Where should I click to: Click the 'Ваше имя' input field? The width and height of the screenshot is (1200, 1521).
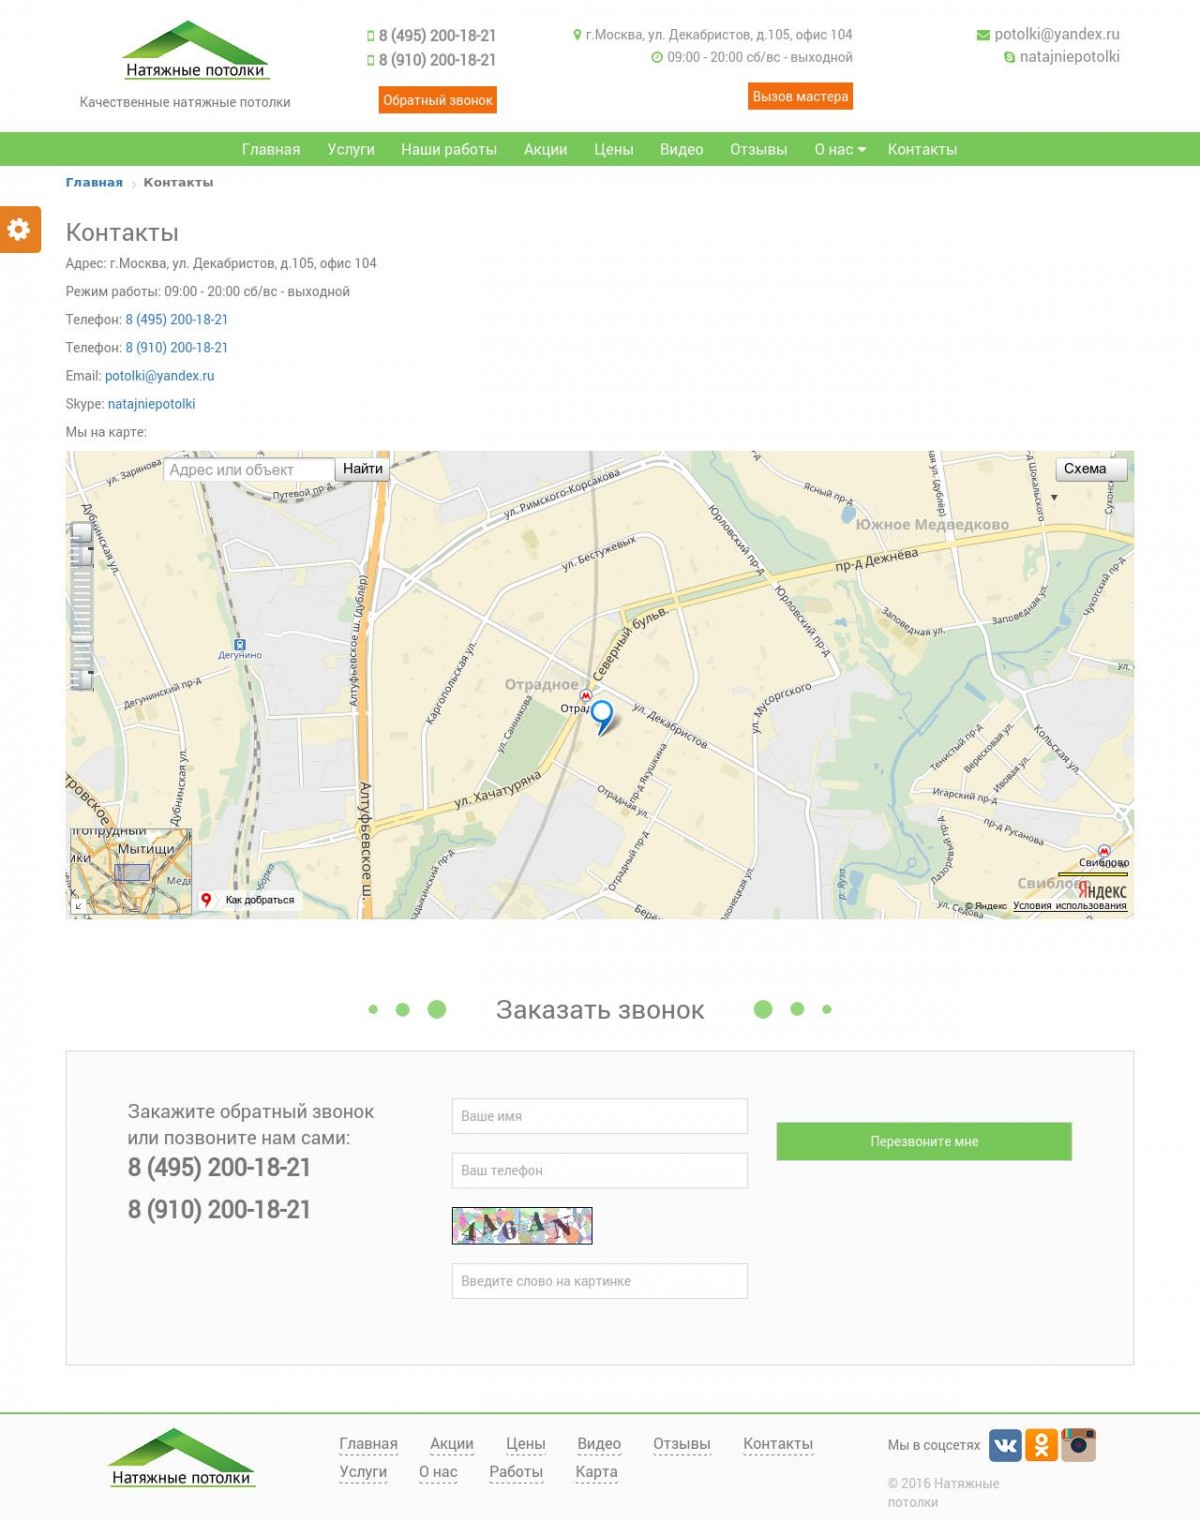(x=600, y=1115)
